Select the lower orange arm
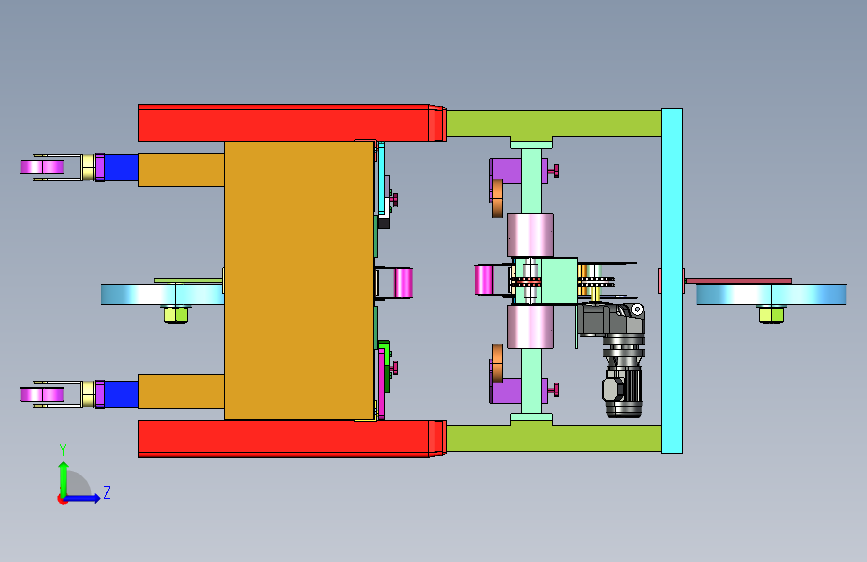Viewport: 867px width, 562px height. click(x=181, y=391)
